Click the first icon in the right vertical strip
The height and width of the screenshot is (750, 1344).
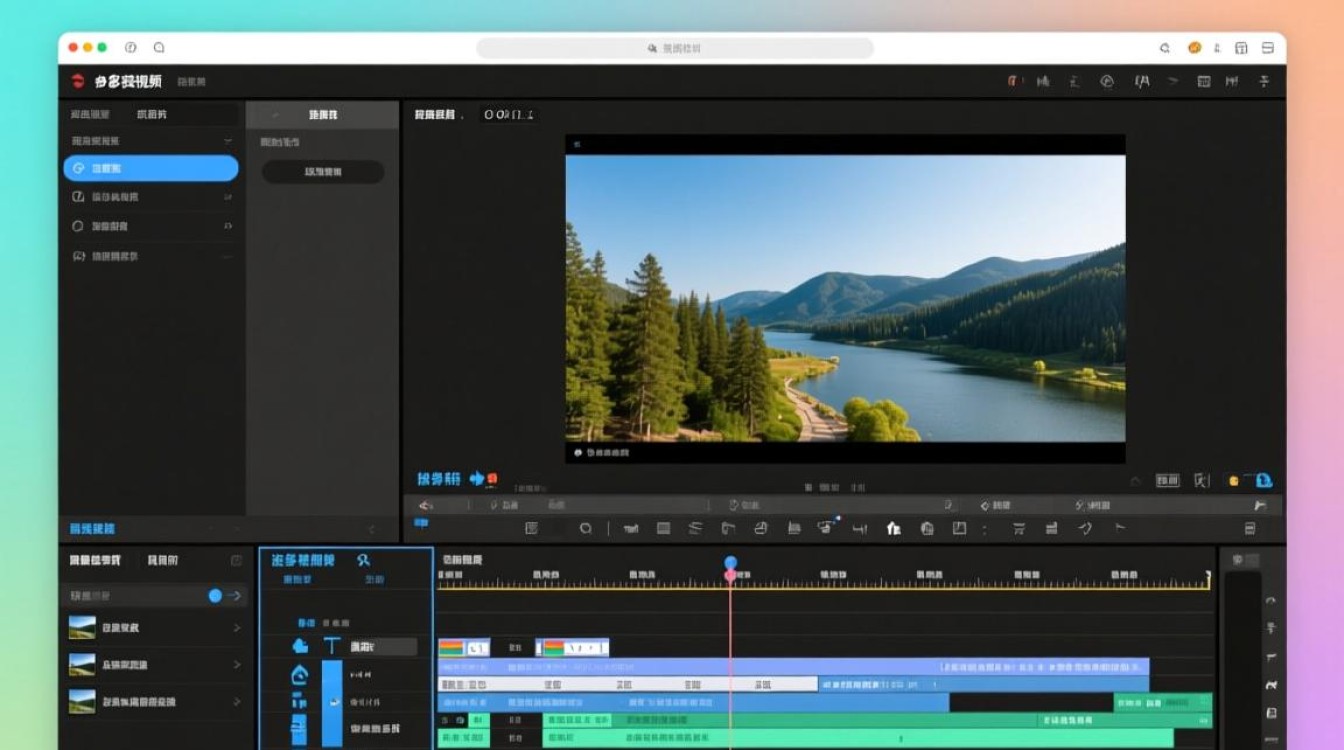[x=1270, y=601]
